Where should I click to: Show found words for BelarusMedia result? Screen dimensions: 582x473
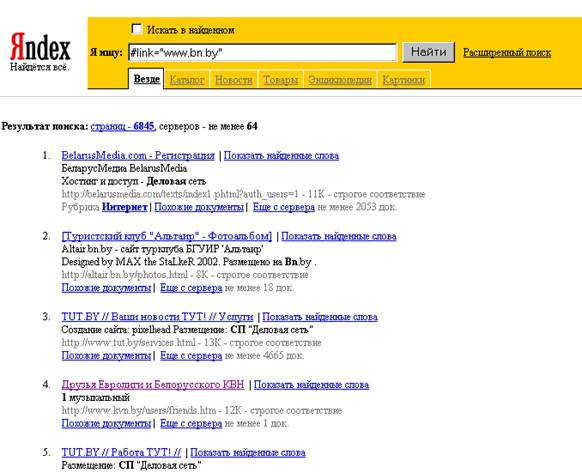tap(281, 156)
